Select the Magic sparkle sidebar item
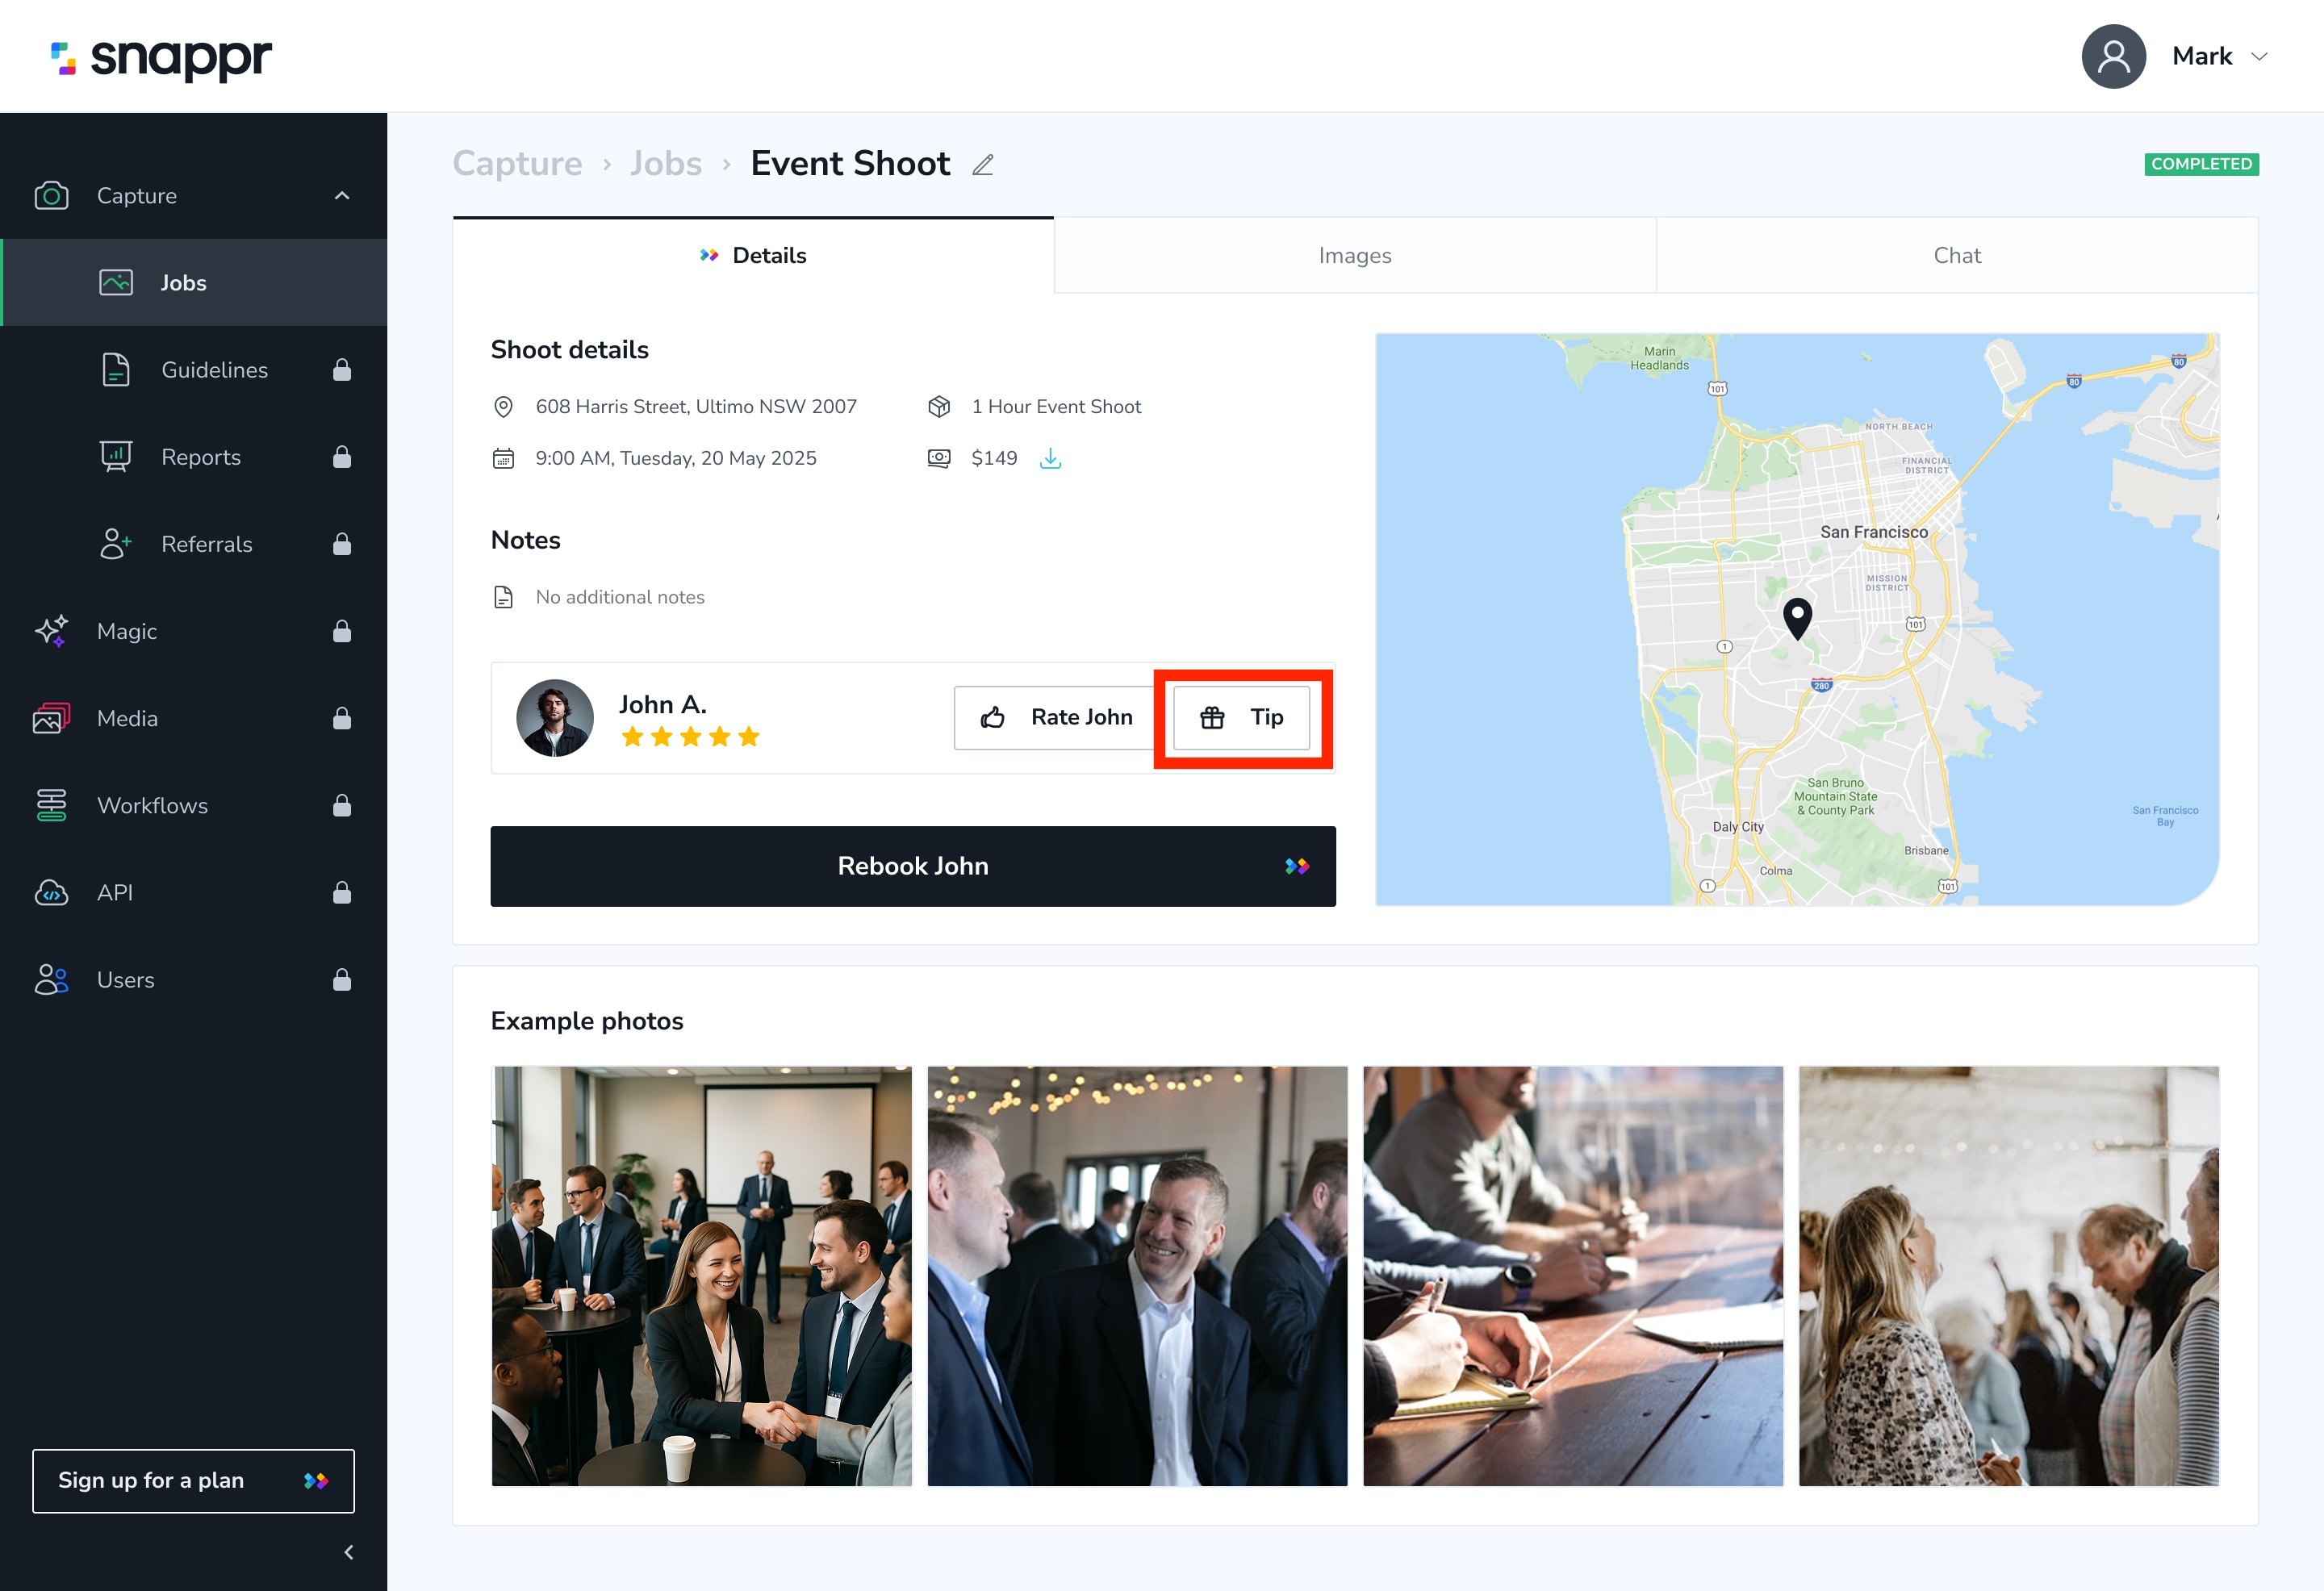The width and height of the screenshot is (2324, 1591). 127,631
